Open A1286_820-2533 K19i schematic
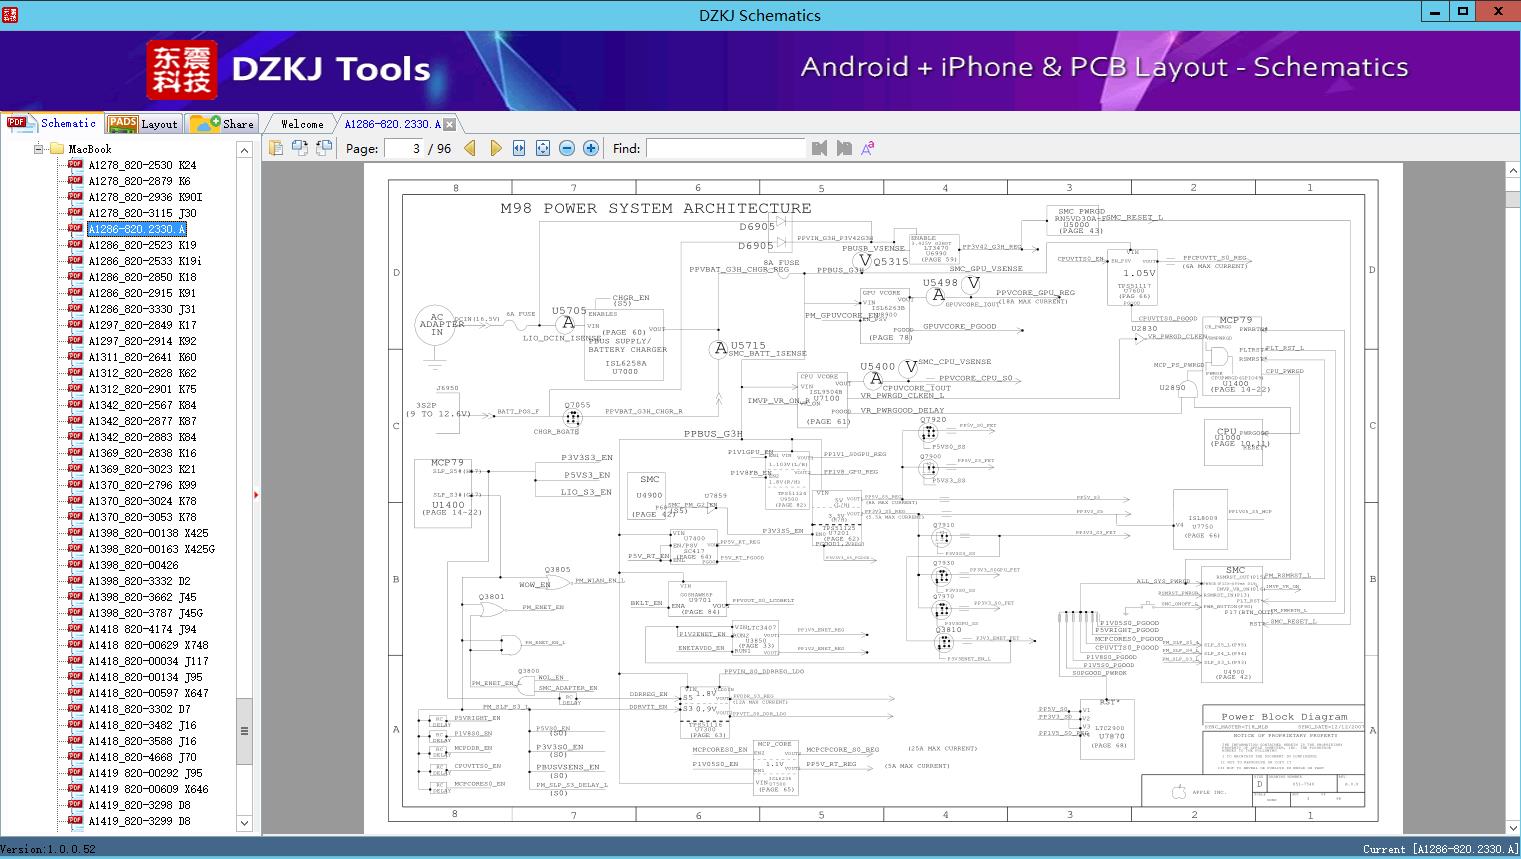1521x859 pixels. [x=145, y=261]
